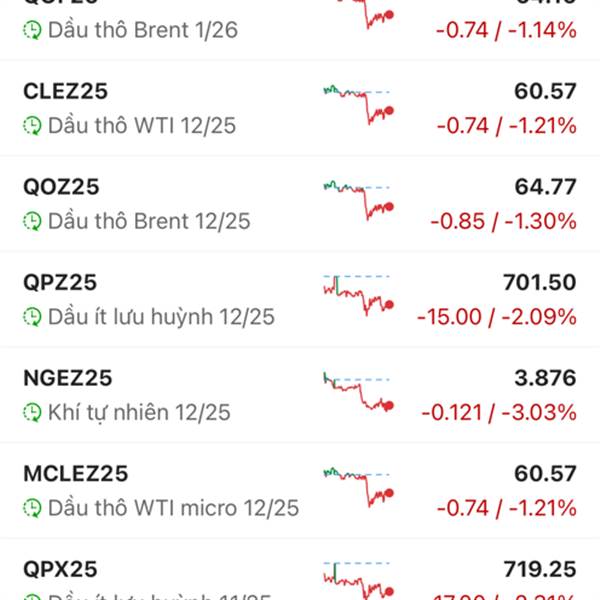Image resolution: width=600 pixels, height=600 pixels.
Task: Open the QPZ25 mini price chart
Action: coord(358,295)
